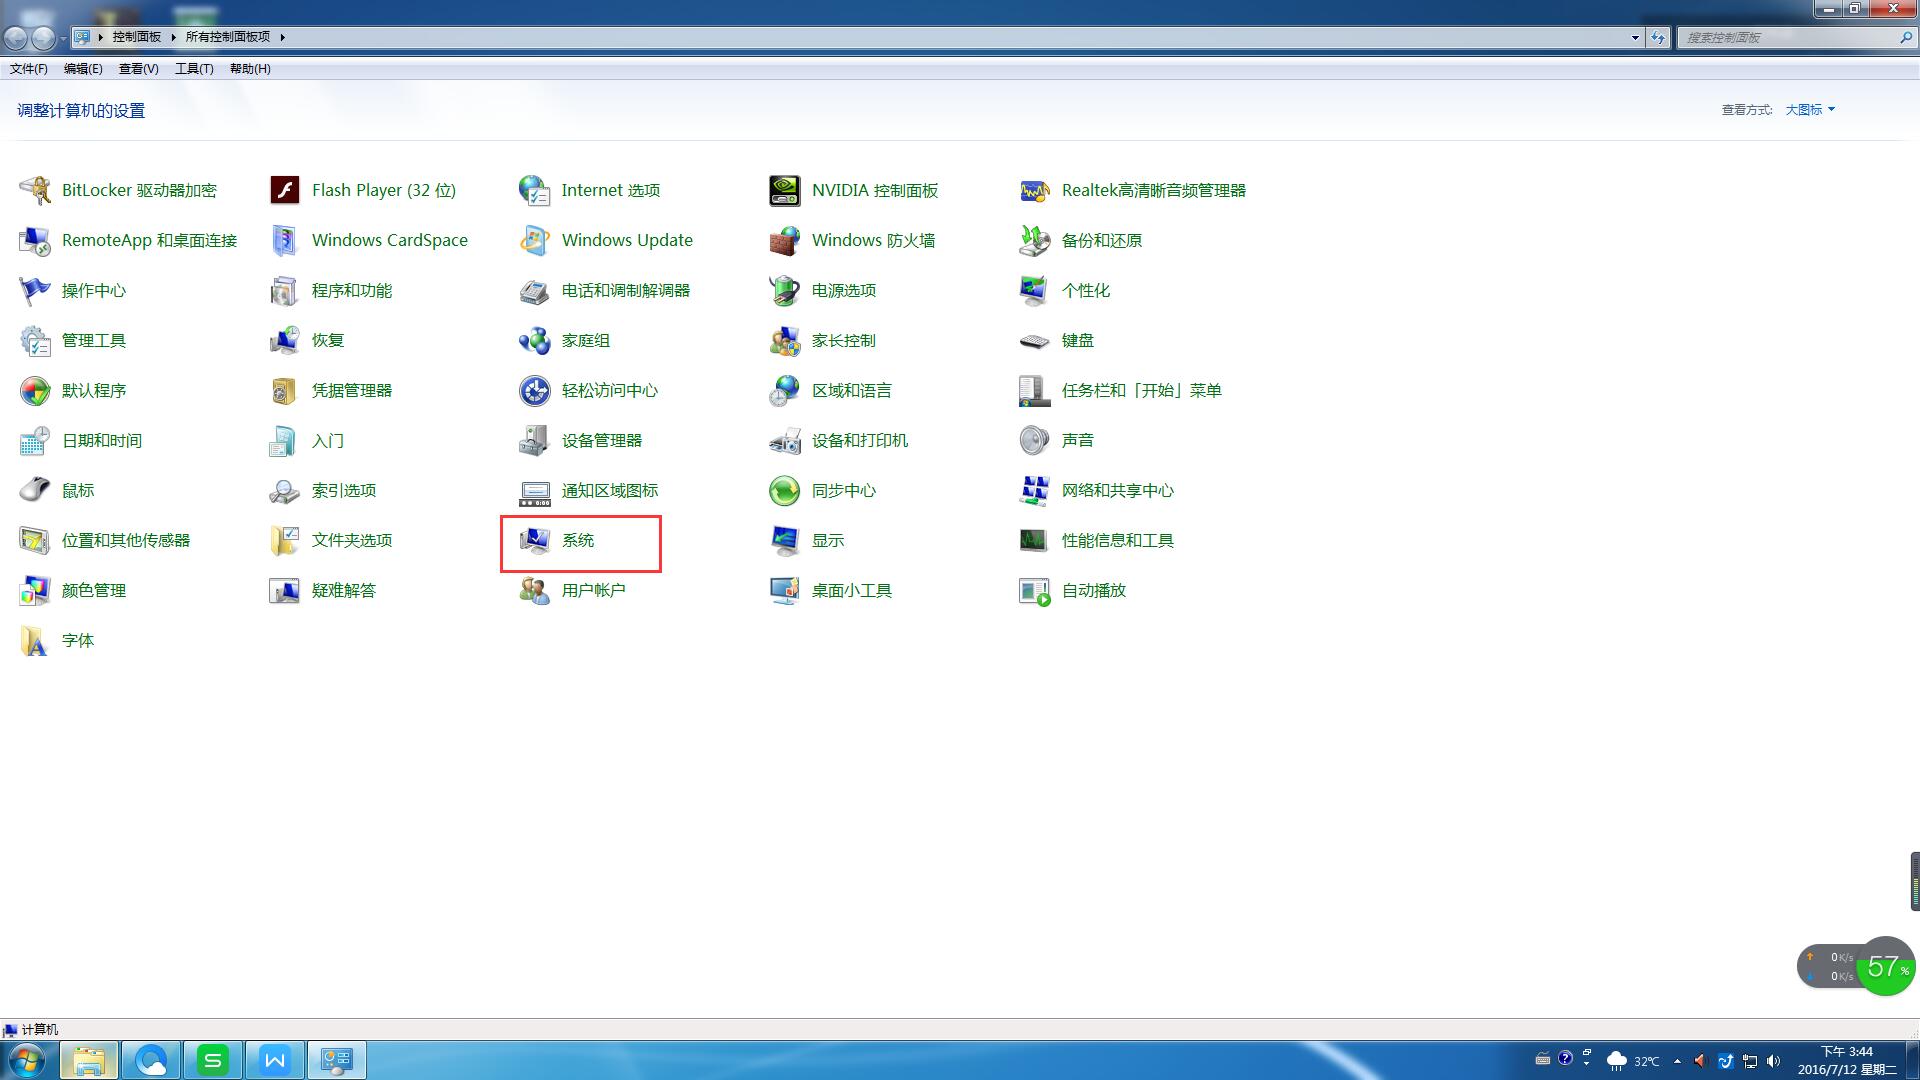Open the 文件(F) menu
1920x1080 pixels.
point(29,69)
